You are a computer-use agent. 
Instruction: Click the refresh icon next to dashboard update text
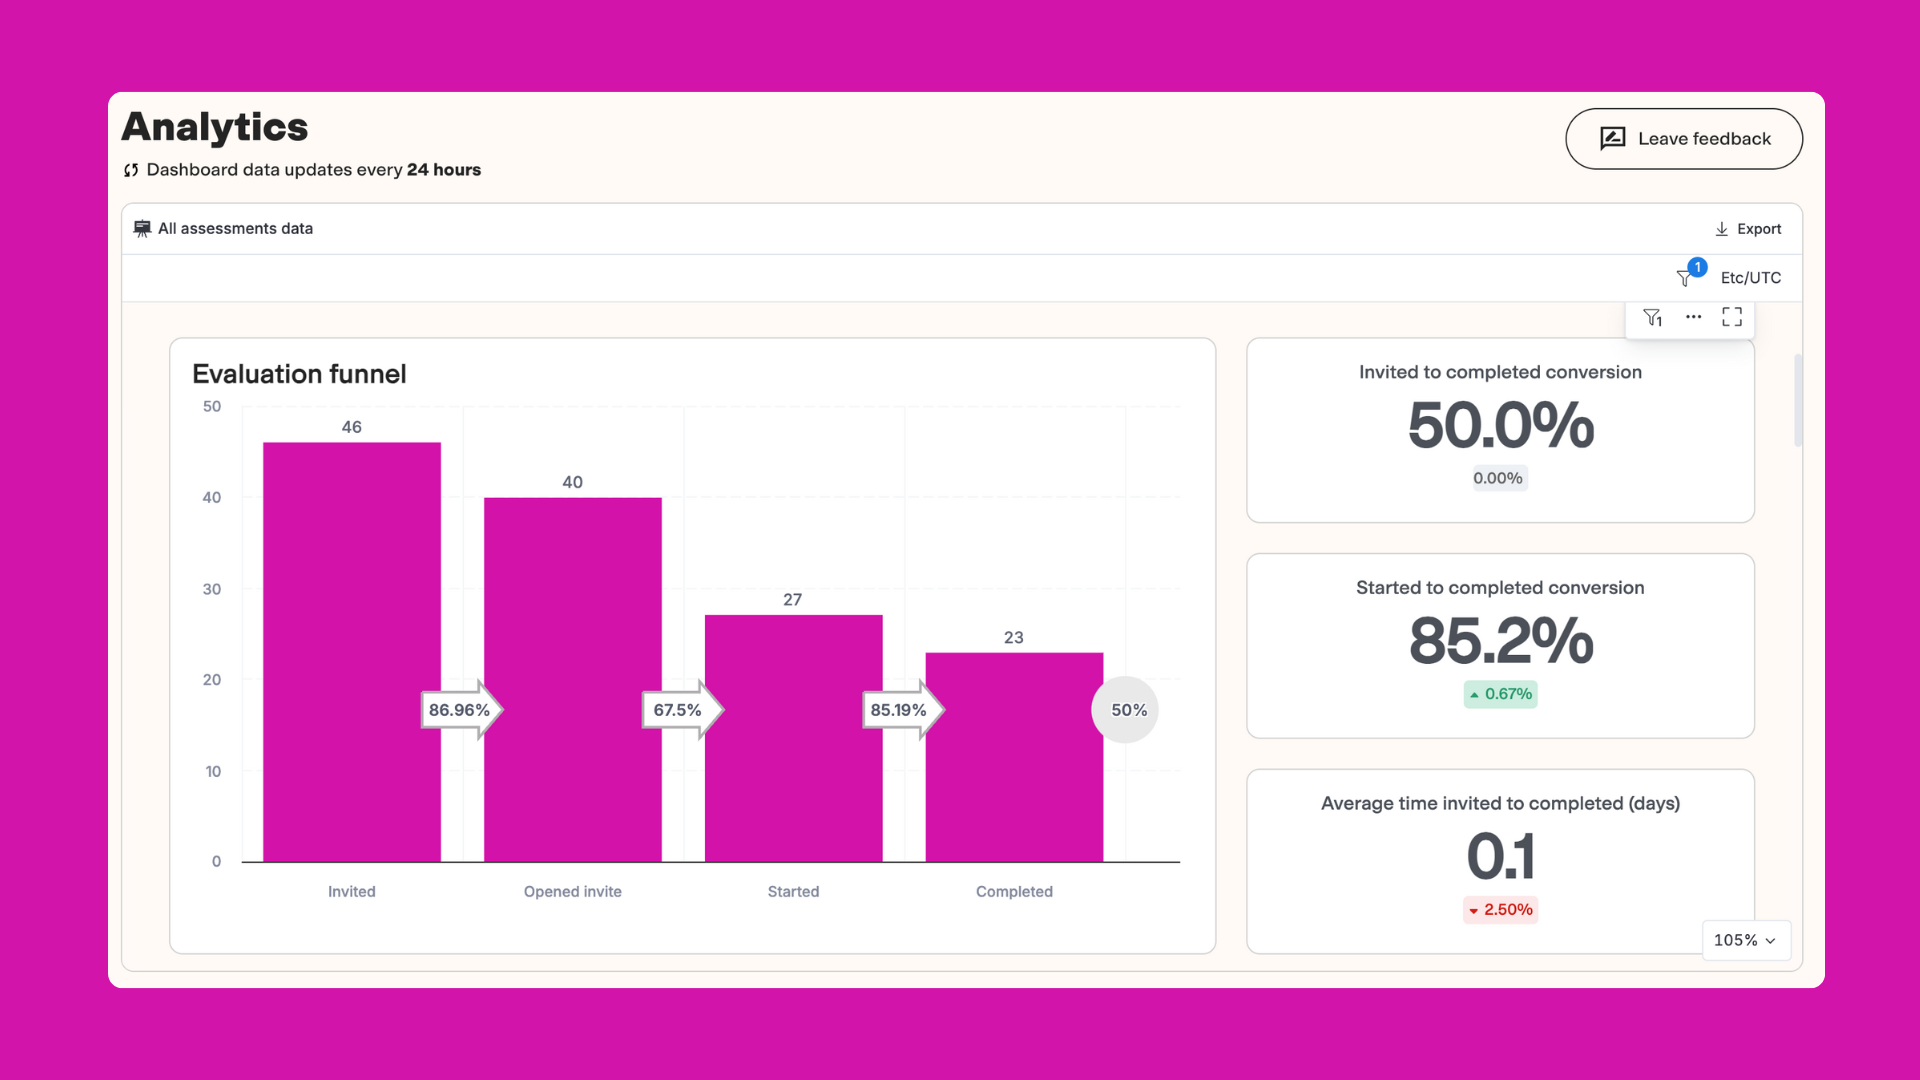click(130, 170)
